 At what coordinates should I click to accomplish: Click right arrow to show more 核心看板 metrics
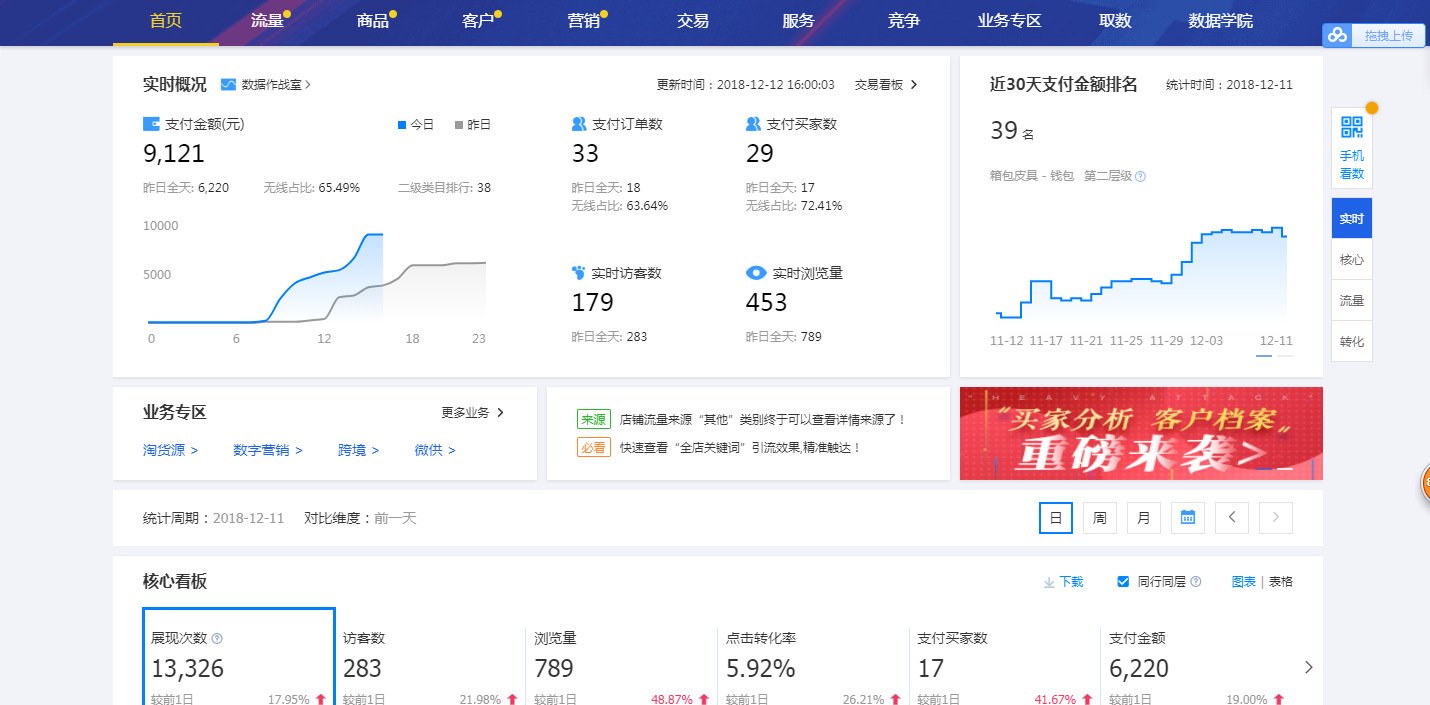coord(1310,668)
